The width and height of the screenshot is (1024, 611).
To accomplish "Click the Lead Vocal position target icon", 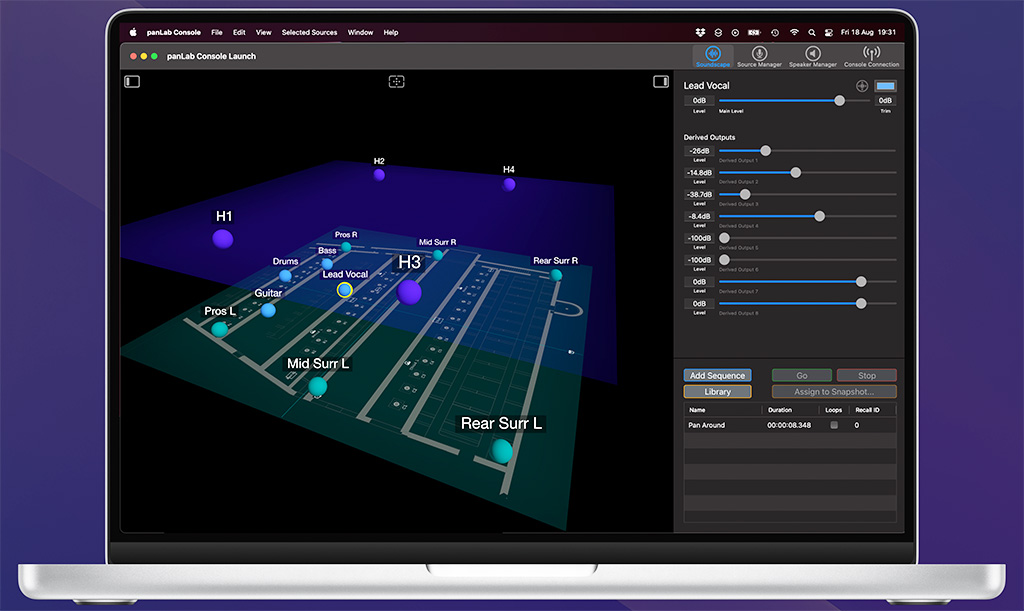I will click(x=862, y=86).
